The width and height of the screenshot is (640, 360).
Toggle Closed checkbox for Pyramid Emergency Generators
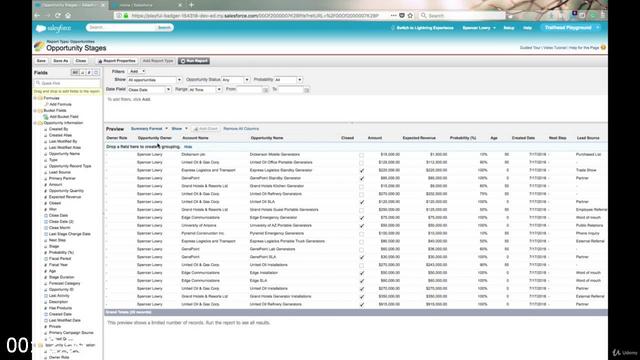click(x=361, y=234)
